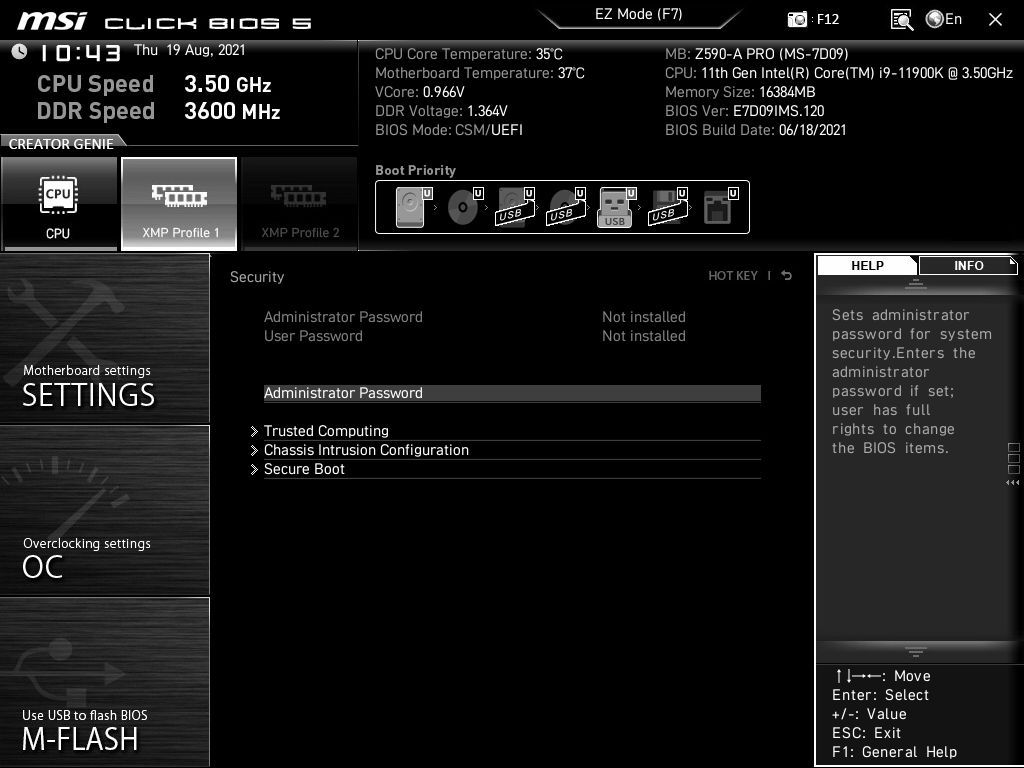Select the USB hard disk boot device

coord(515,207)
